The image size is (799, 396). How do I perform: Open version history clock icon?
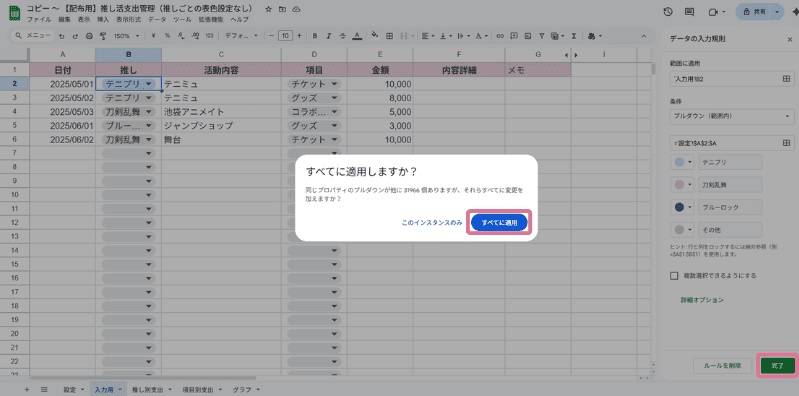coord(669,12)
